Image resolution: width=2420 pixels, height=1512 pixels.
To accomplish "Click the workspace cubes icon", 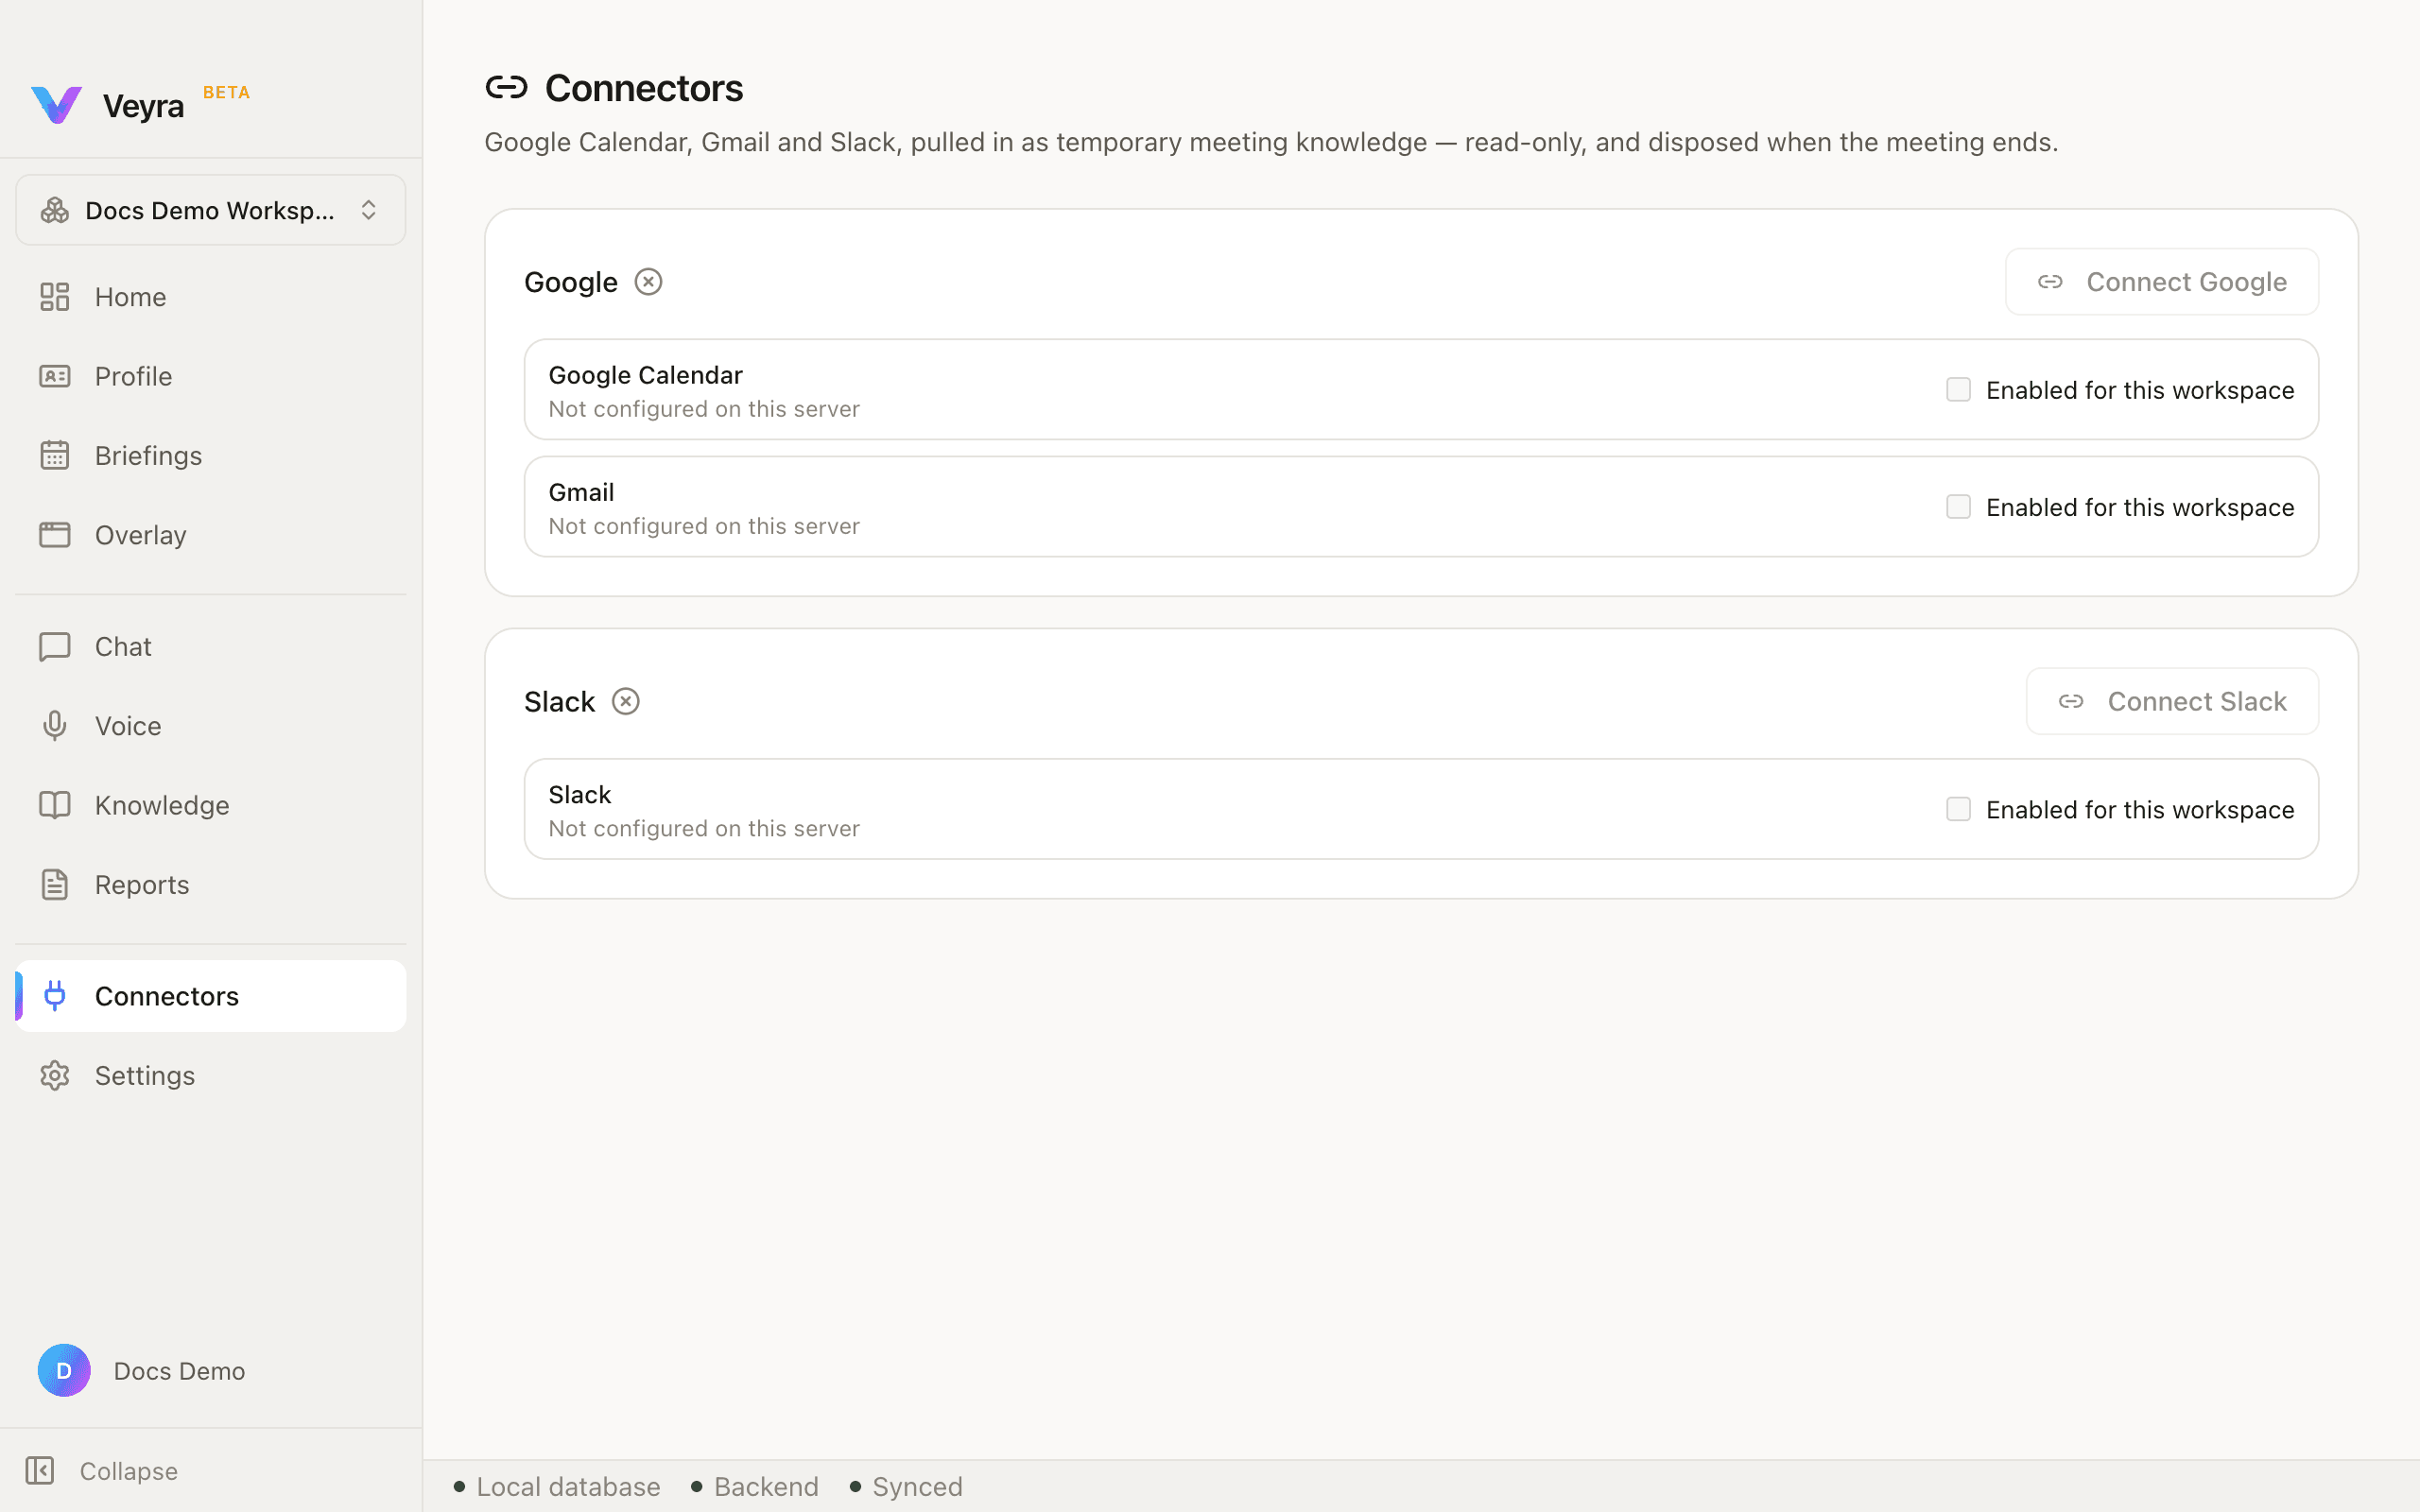I will click(x=55, y=210).
